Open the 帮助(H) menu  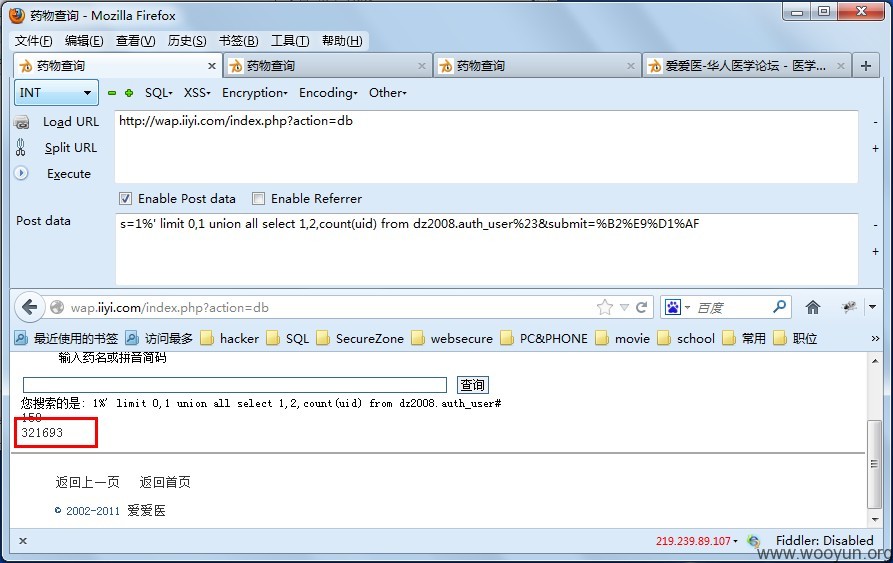(342, 40)
